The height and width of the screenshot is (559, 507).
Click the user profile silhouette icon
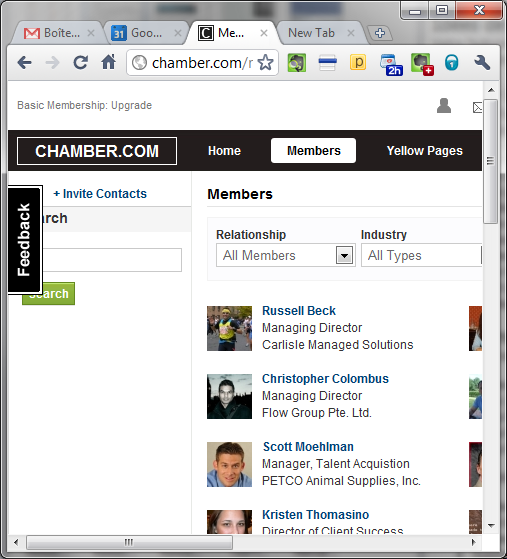(444, 106)
